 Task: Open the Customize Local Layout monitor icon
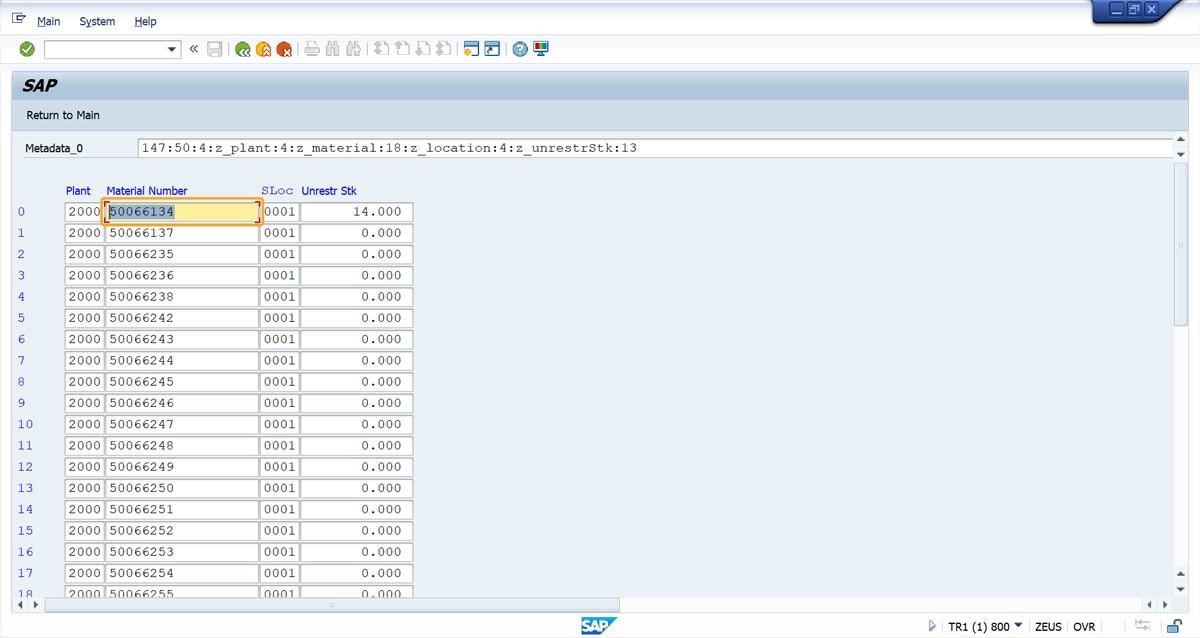[x=541, y=49]
